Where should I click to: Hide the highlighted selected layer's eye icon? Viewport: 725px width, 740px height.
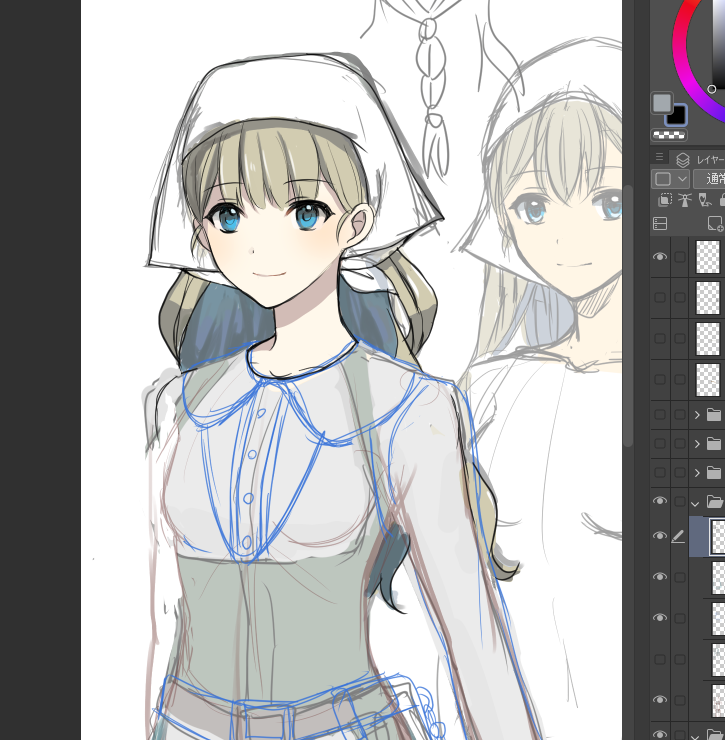pyautogui.click(x=660, y=536)
